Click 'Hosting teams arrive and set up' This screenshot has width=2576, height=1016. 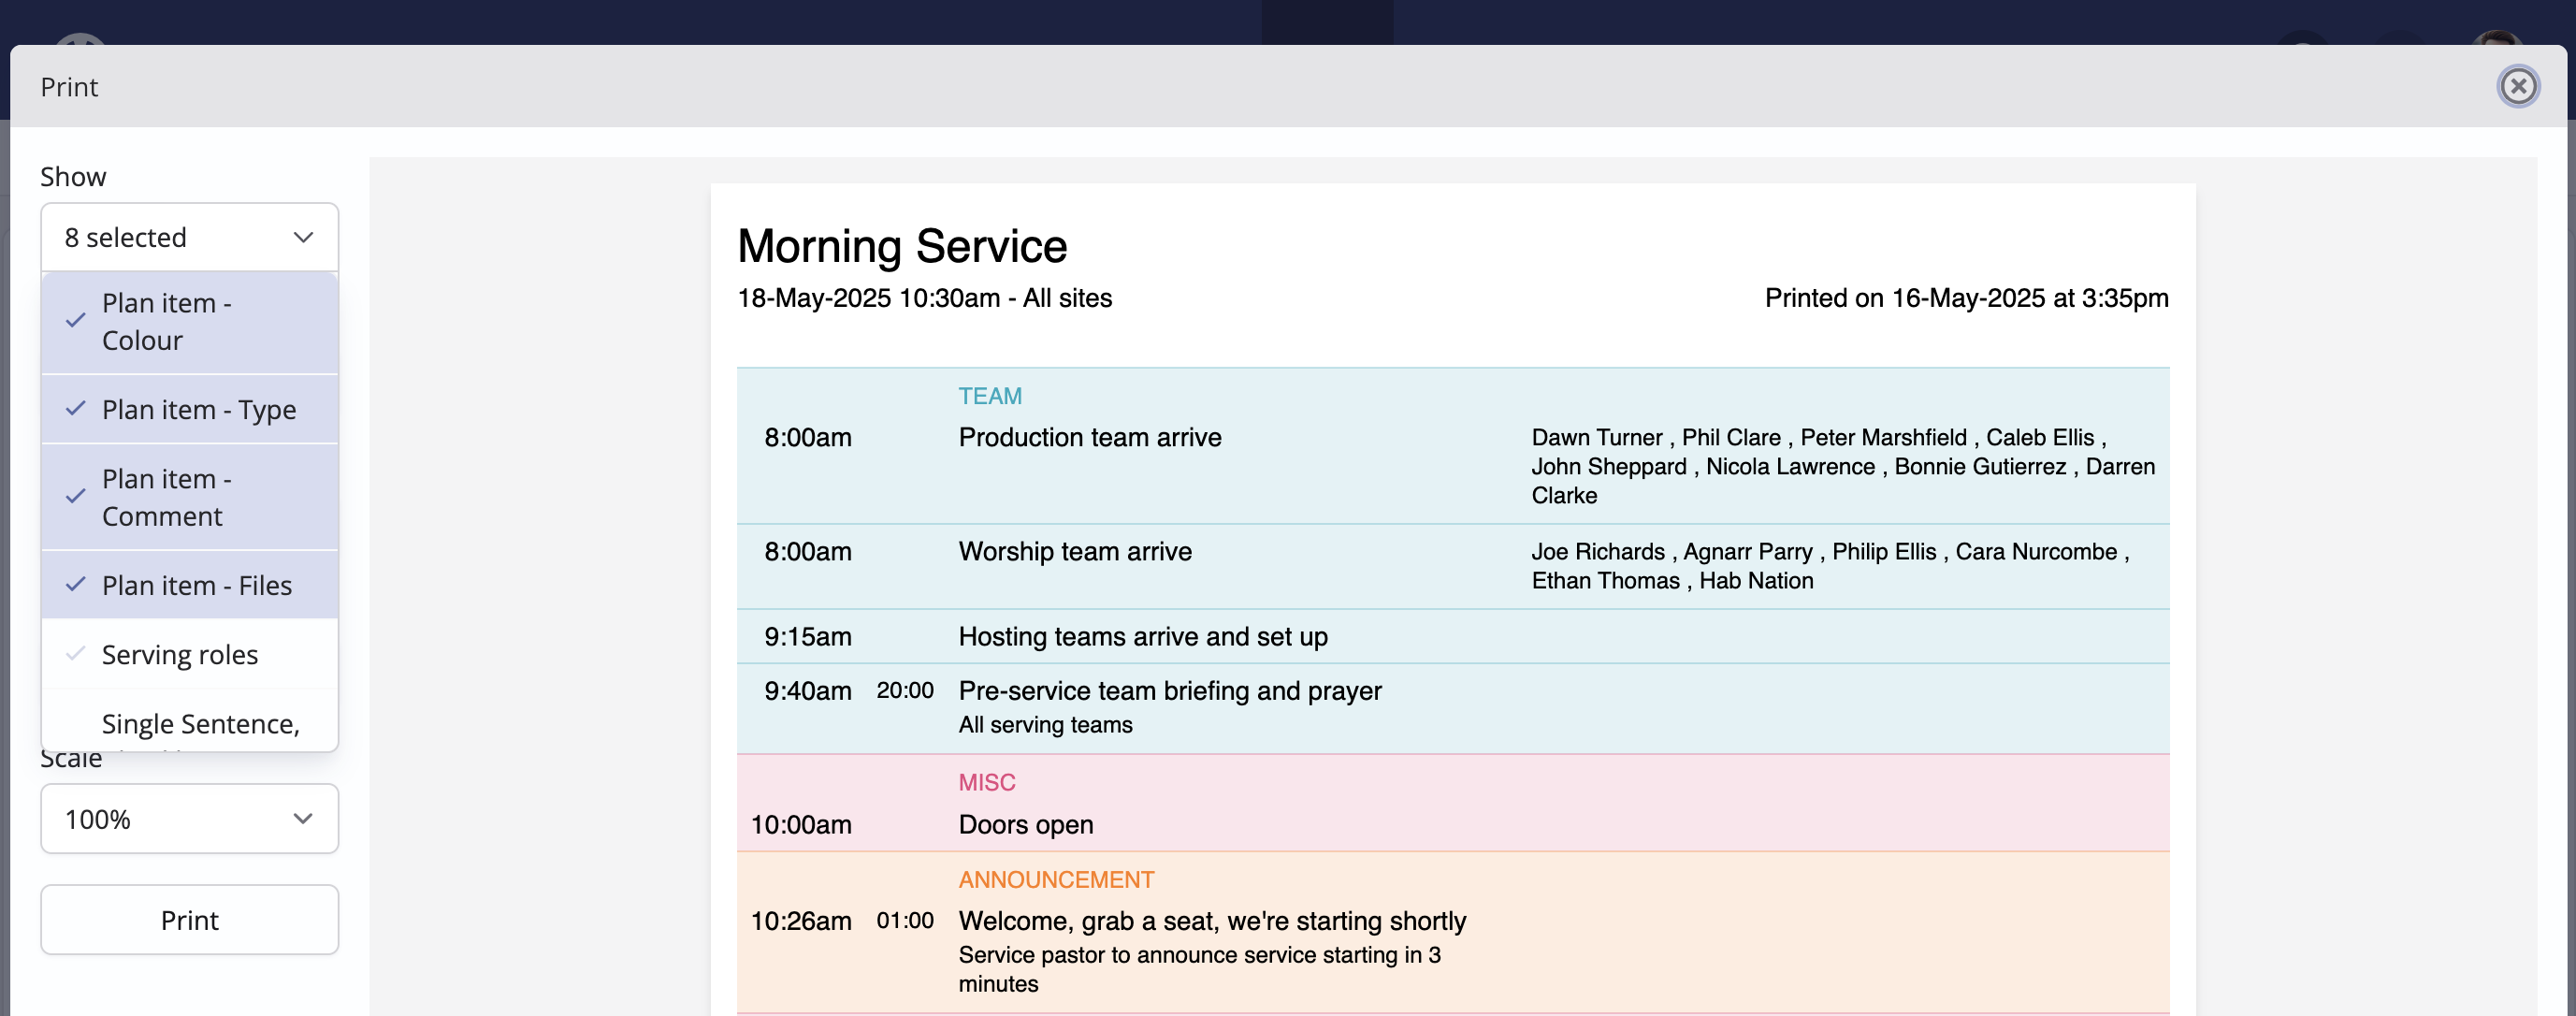click(1143, 636)
